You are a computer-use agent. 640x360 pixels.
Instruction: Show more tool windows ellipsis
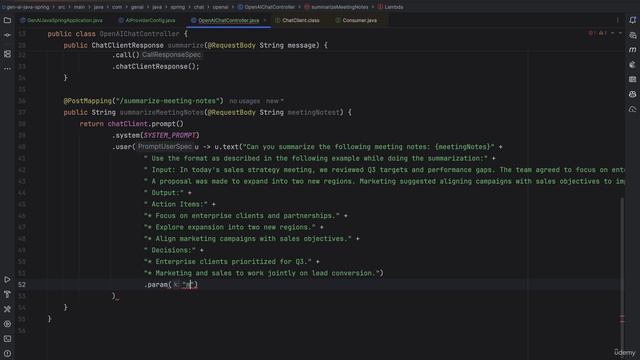[7, 69]
